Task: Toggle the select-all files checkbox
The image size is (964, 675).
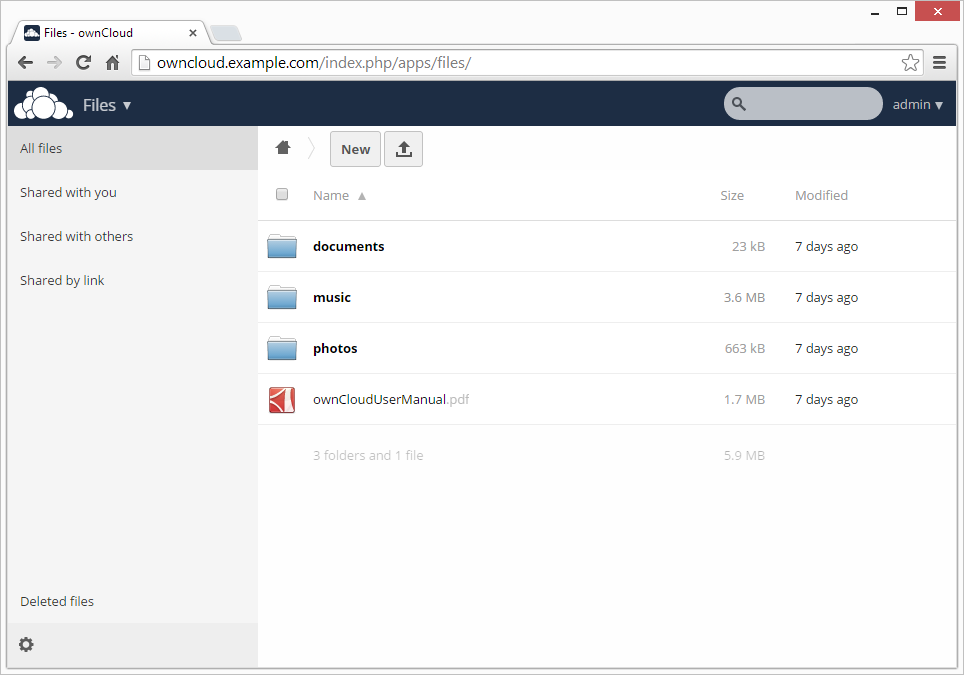Action: 282,195
